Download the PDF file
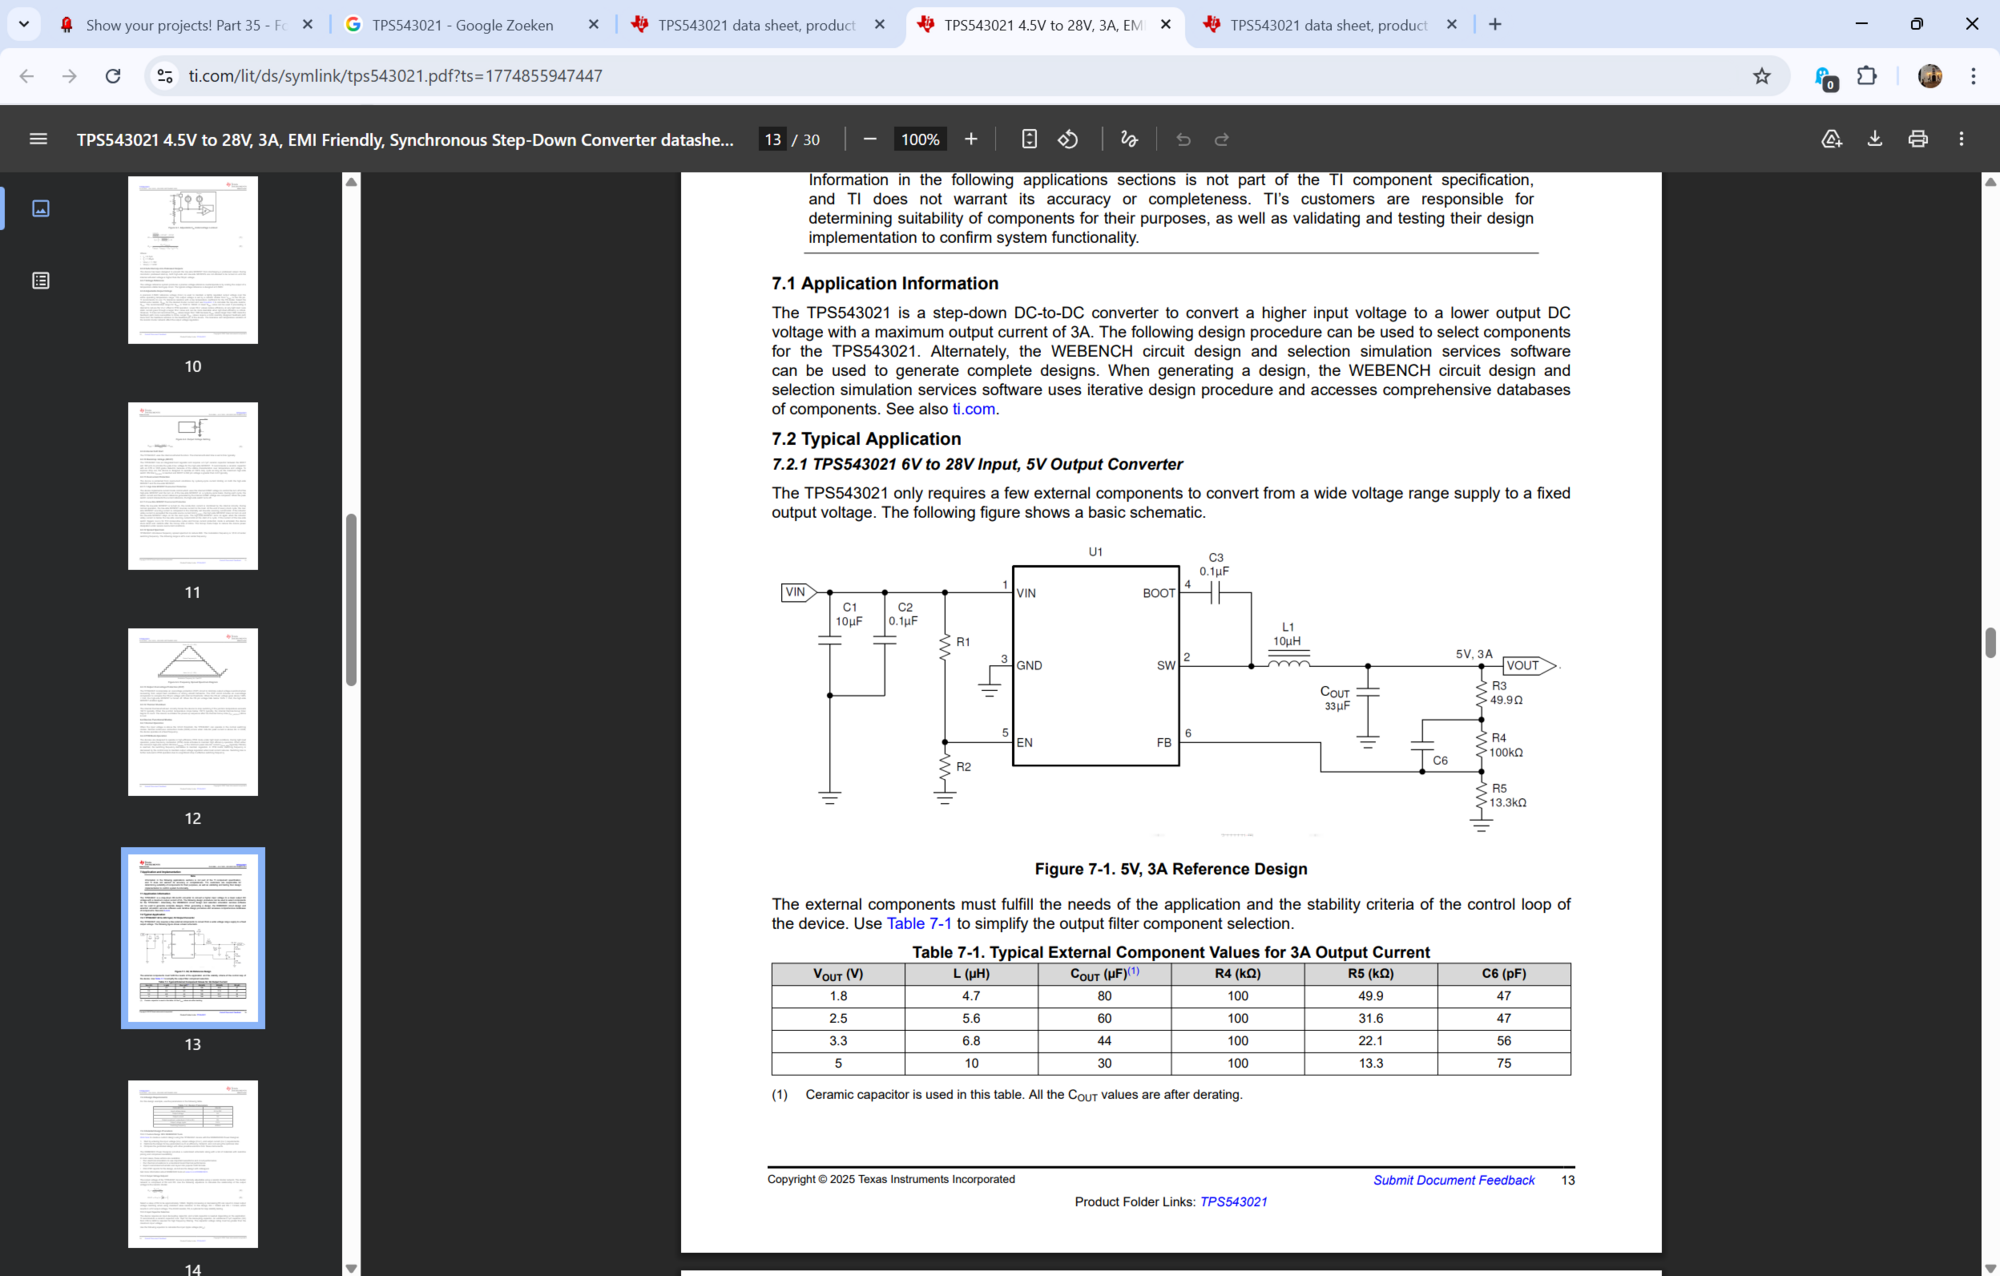The height and width of the screenshot is (1276, 2000). click(x=1875, y=139)
